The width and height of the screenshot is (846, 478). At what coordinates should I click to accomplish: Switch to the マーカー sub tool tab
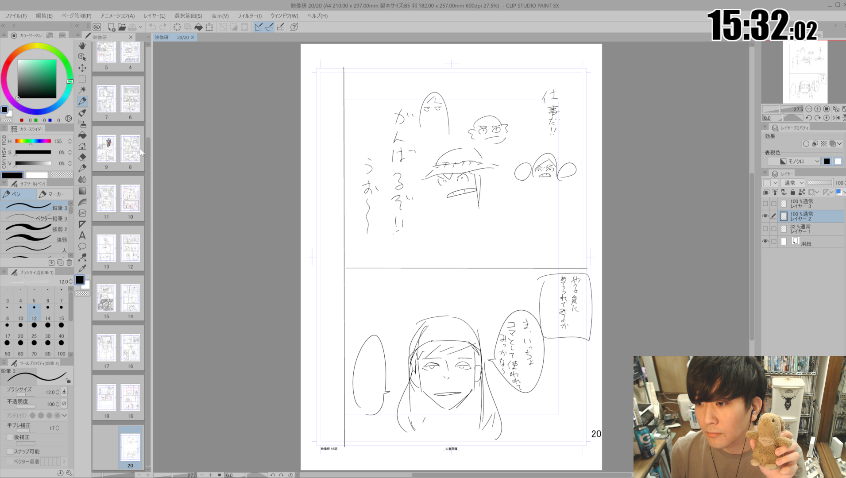click(54, 194)
